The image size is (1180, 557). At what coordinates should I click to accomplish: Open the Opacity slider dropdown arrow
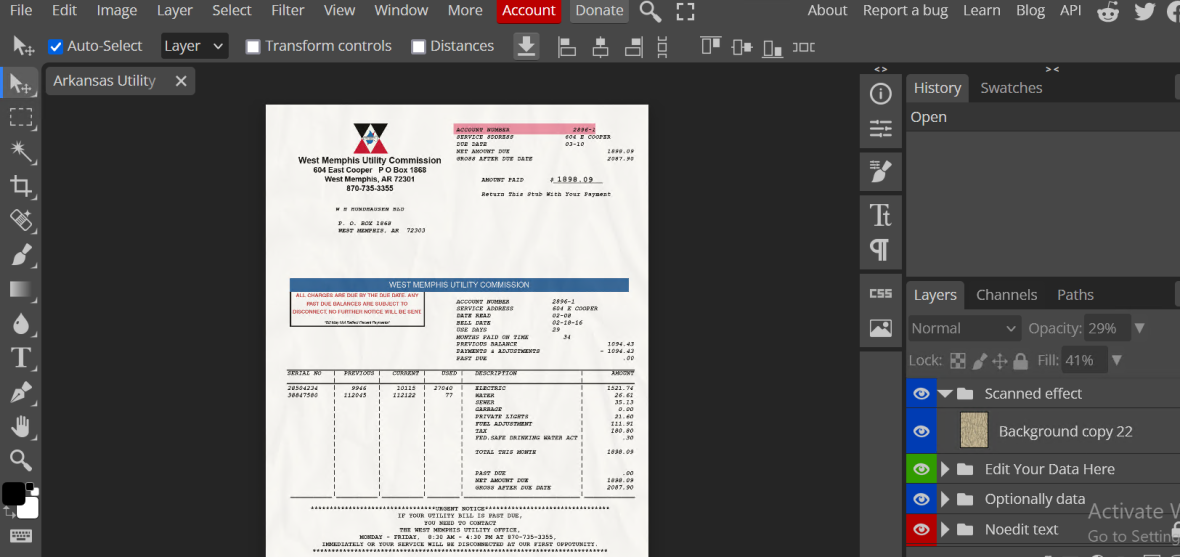tap(1139, 328)
